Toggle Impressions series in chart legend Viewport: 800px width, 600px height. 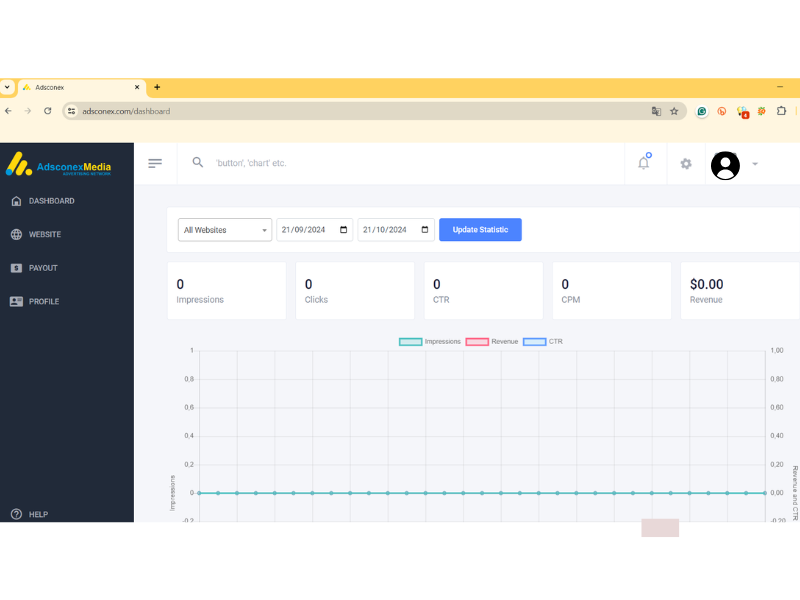pyautogui.click(x=431, y=342)
